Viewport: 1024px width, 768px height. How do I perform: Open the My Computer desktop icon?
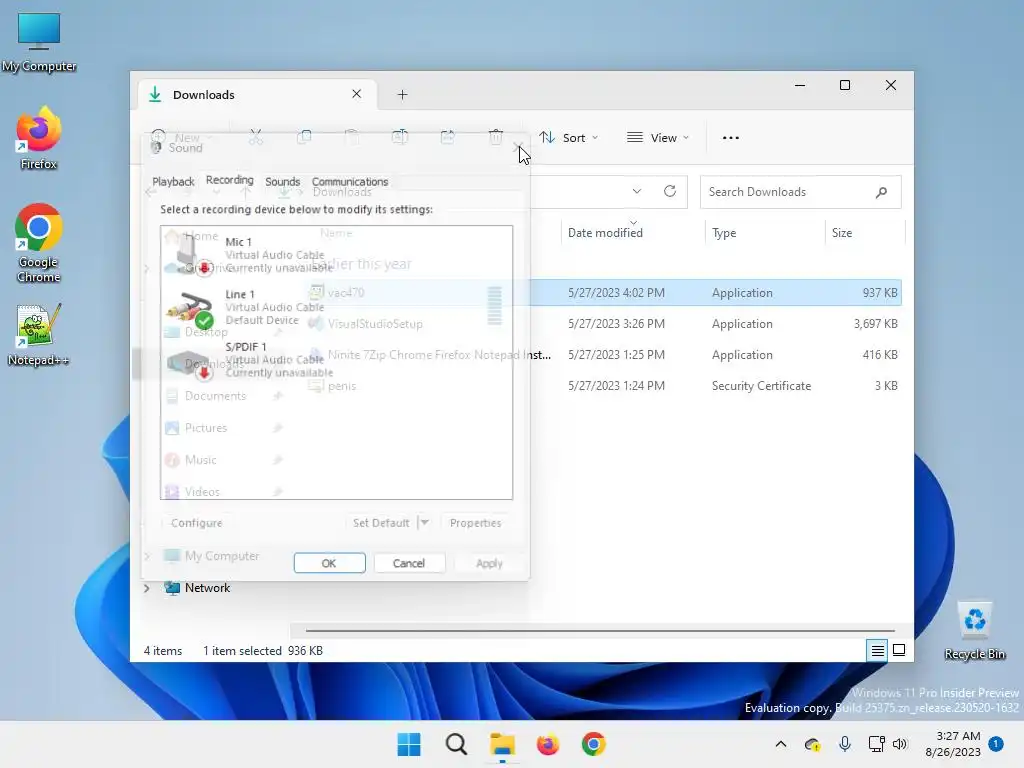(x=39, y=42)
